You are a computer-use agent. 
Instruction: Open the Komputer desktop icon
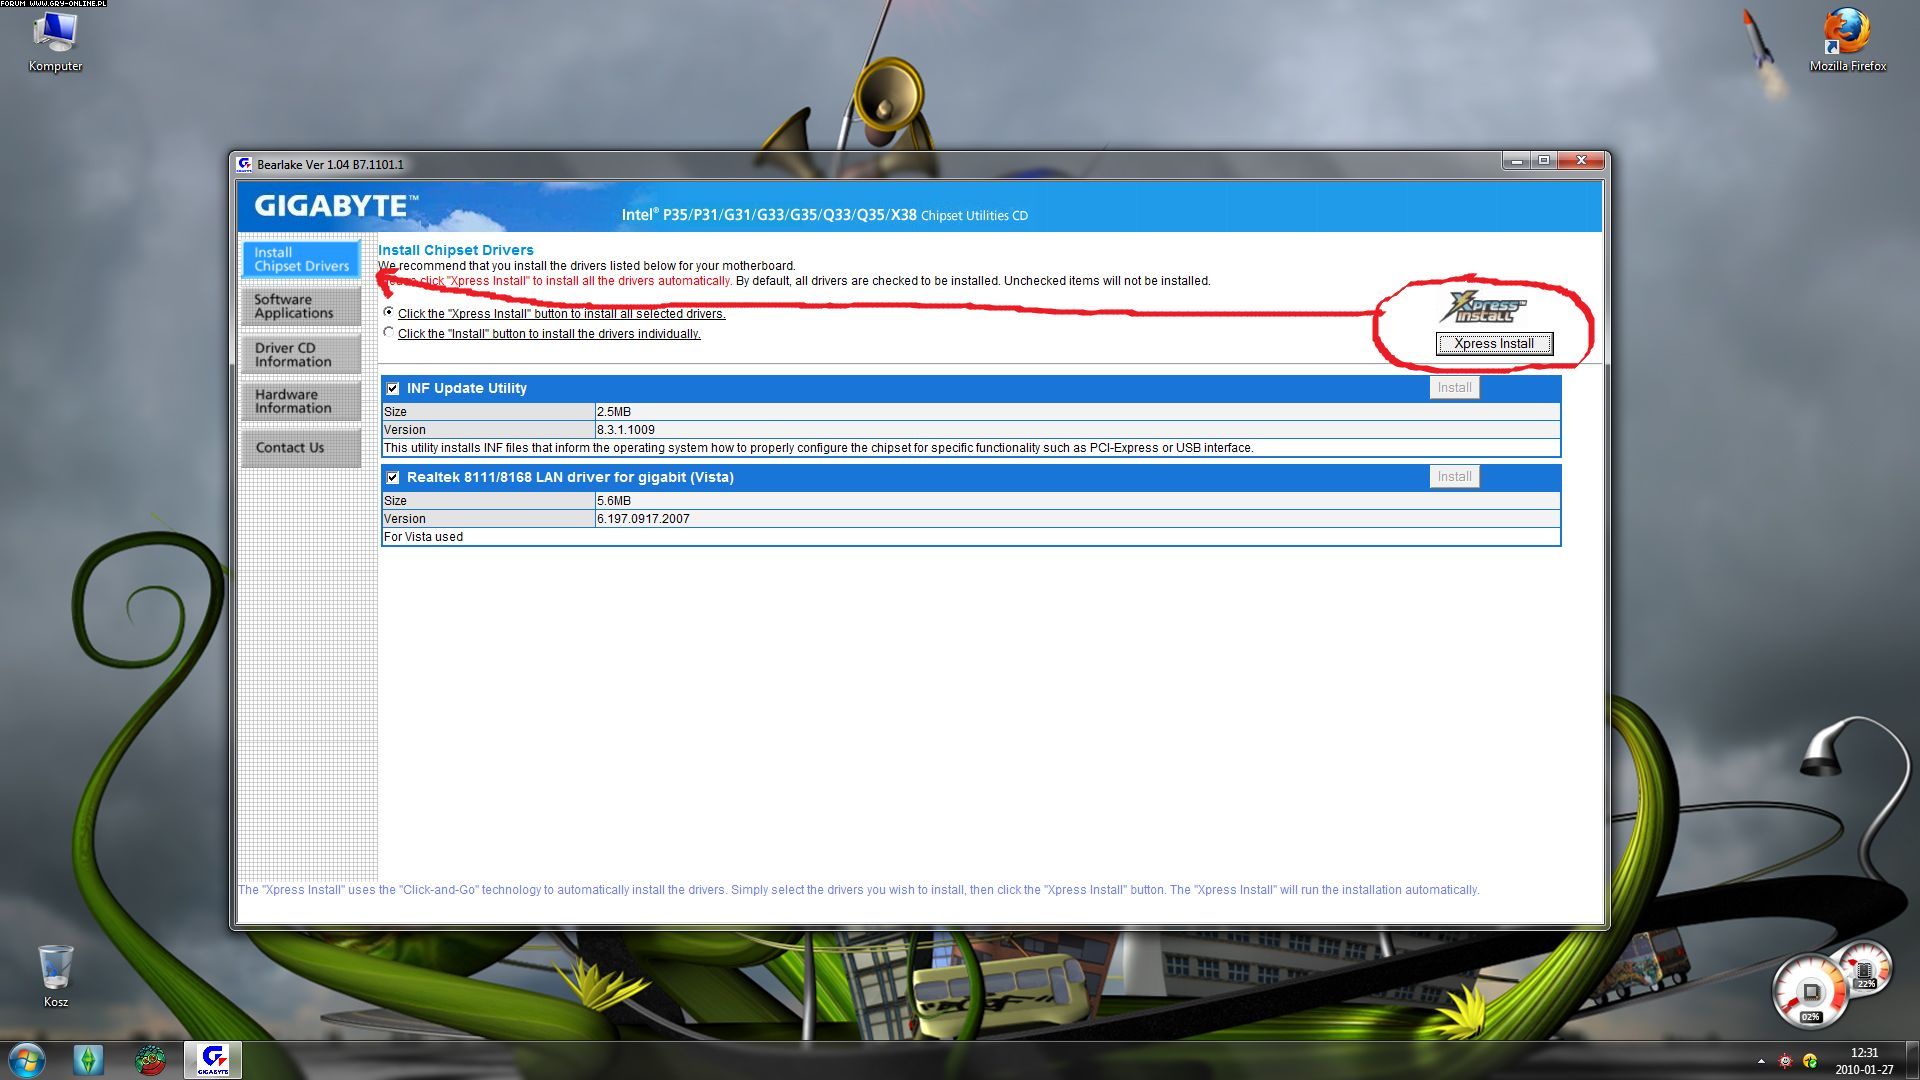point(55,42)
